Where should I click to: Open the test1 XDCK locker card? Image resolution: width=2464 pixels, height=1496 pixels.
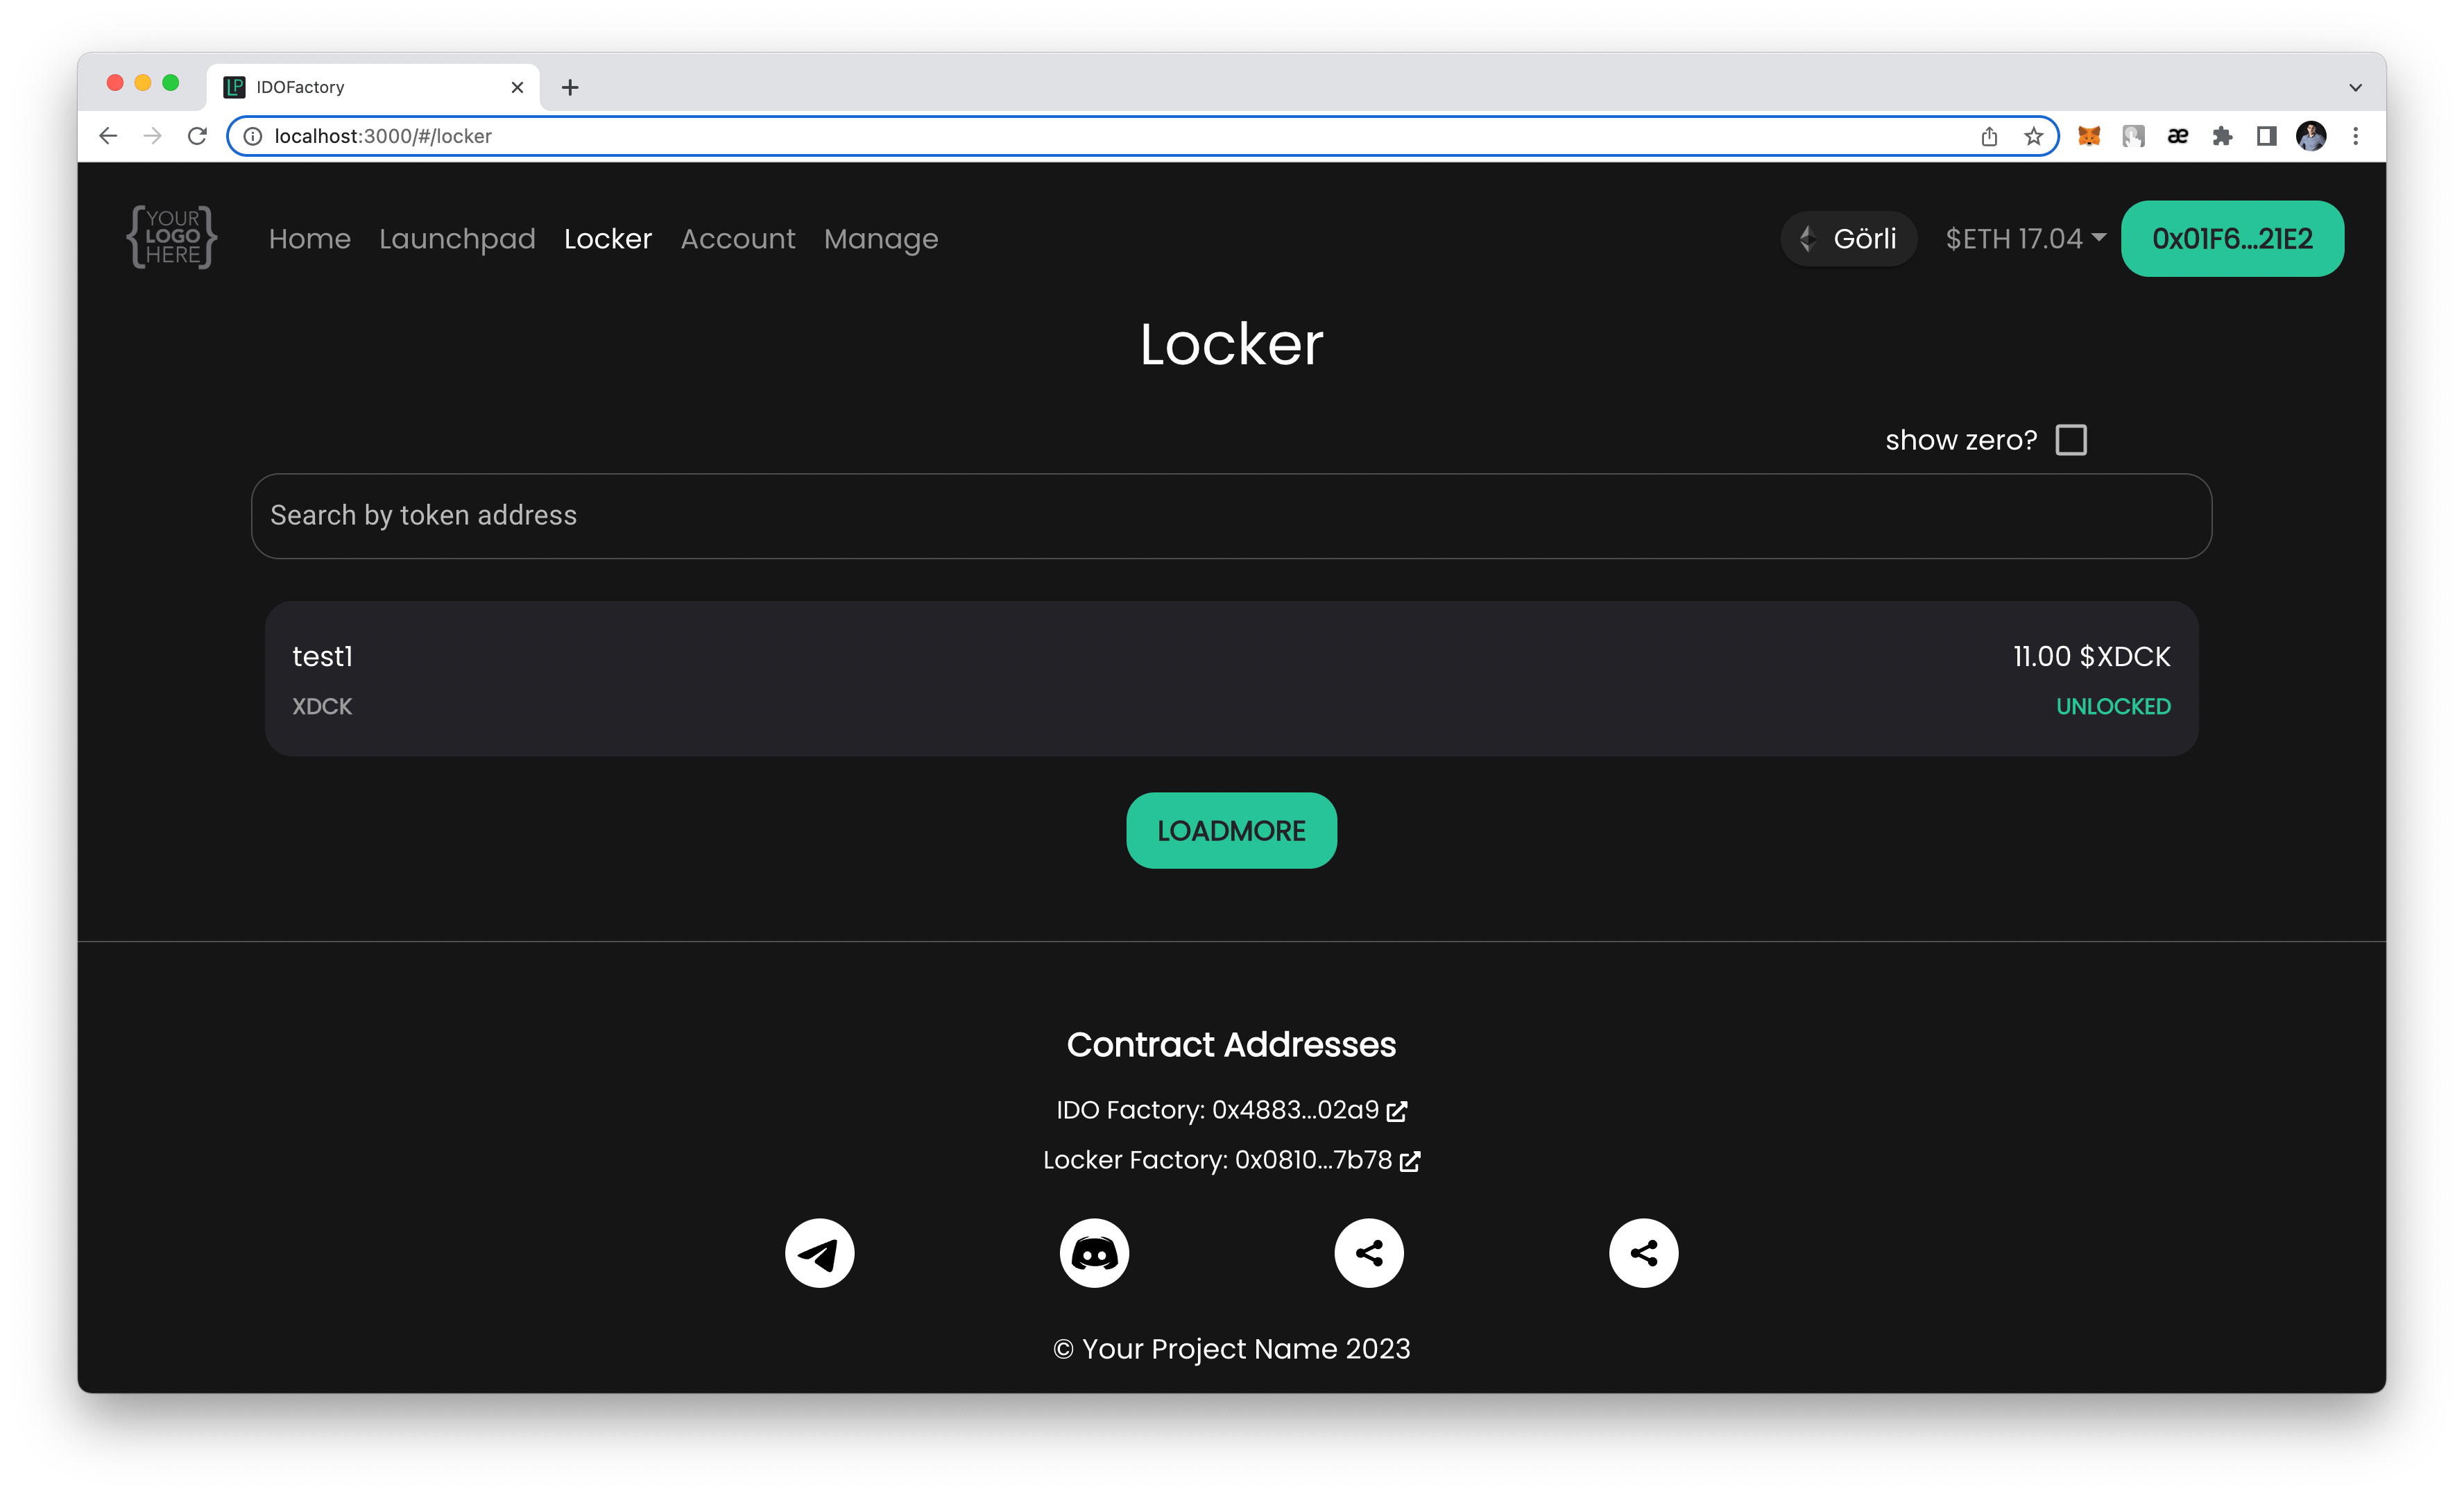point(1230,678)
